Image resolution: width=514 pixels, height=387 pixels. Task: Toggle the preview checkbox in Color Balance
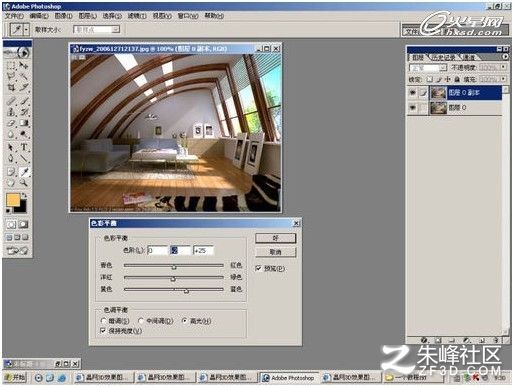[x=258, y=268]
